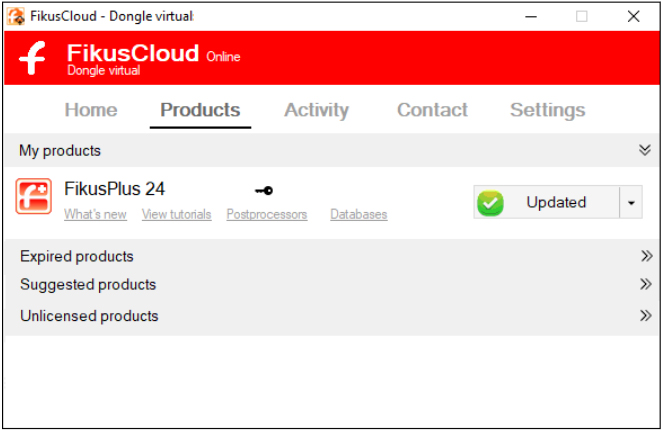Open the Activity tab
The height and width of the screenshot is (430, 662).
pyautogui.click(x=316, y=110)
